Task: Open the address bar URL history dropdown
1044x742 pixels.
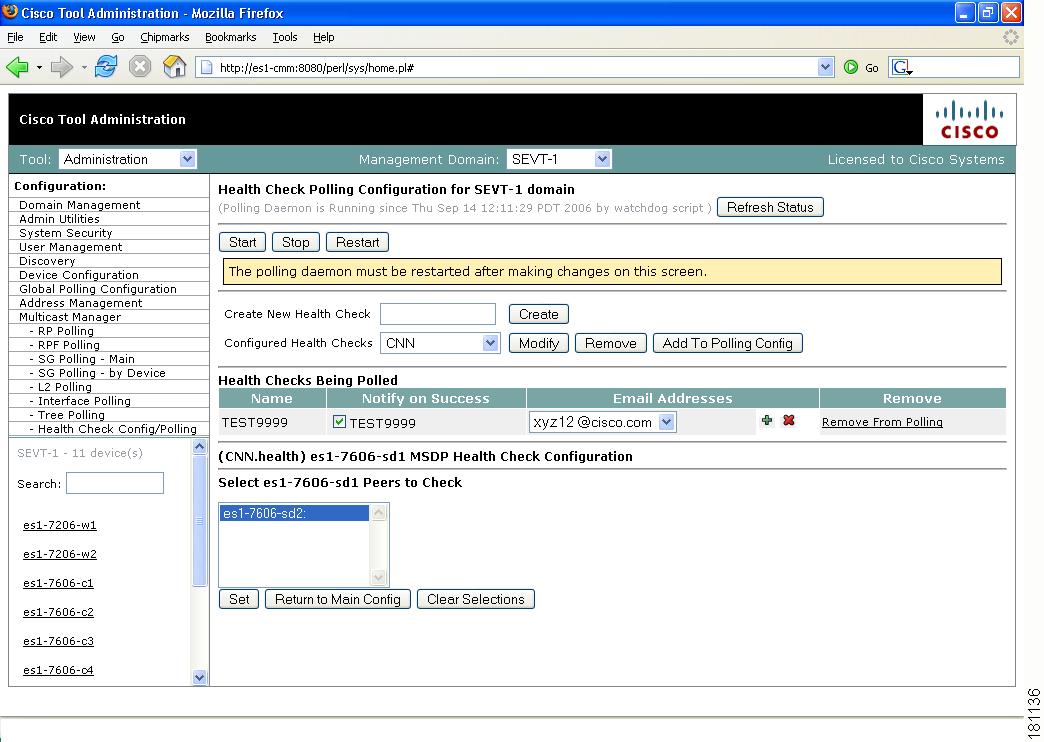Action: pyautogui.click(x=826, y=67)
